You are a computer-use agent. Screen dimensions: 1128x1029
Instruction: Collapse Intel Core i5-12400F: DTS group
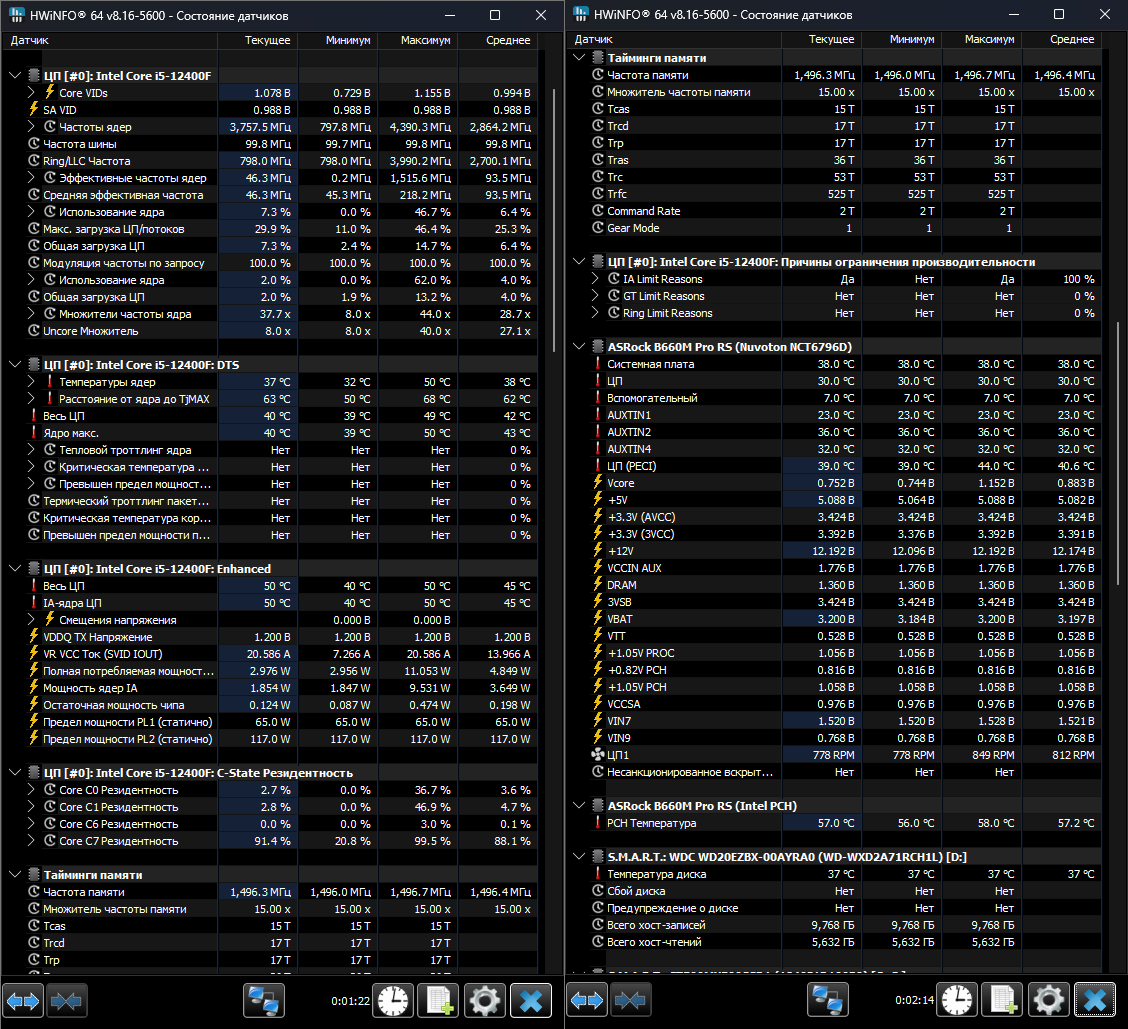[x=14, y=364]
